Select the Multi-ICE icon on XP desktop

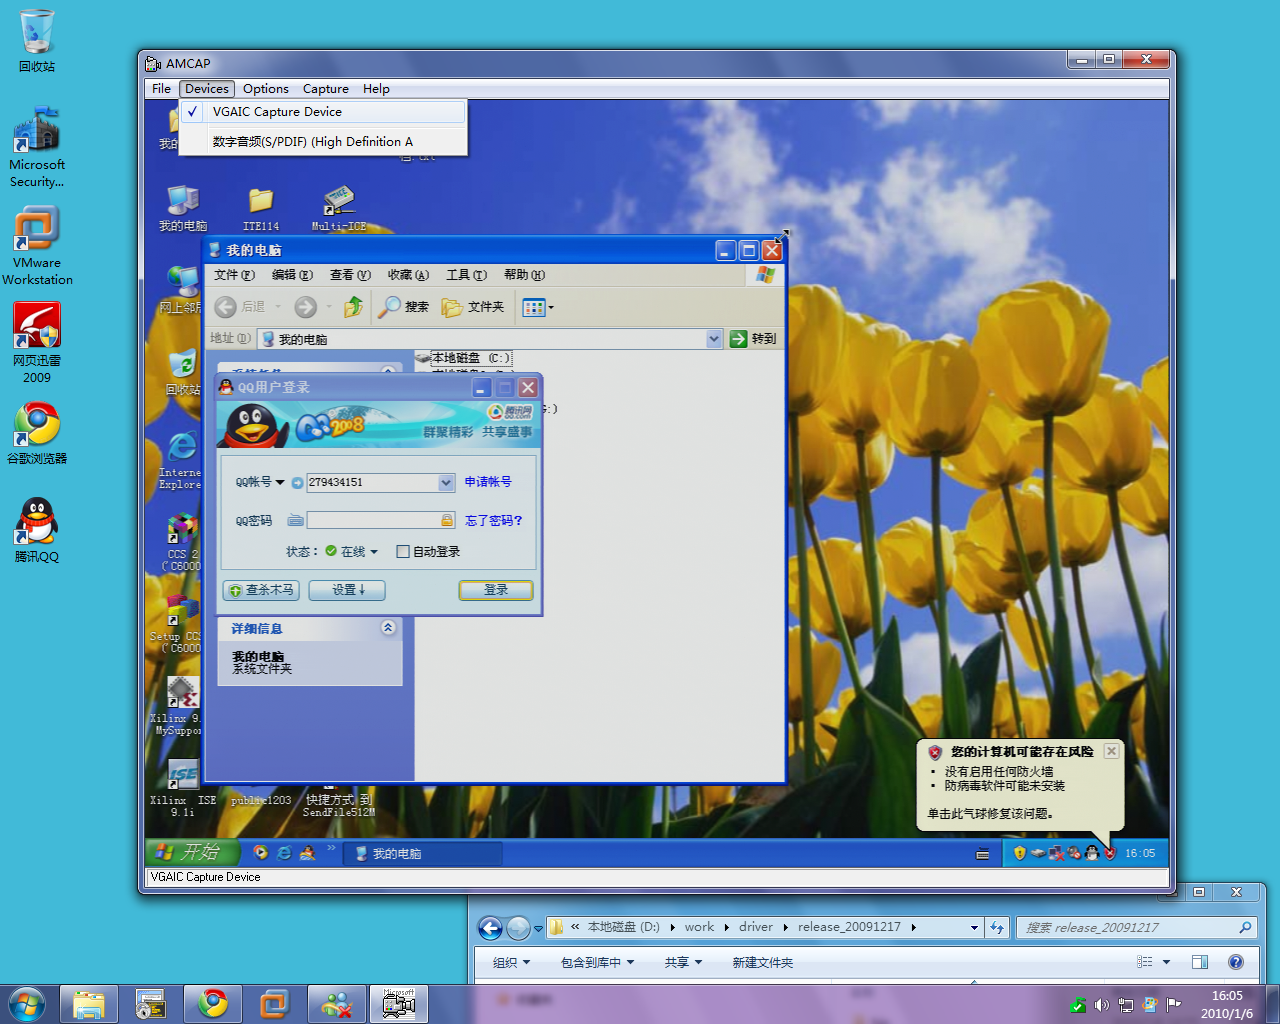(x=339, y=208)
